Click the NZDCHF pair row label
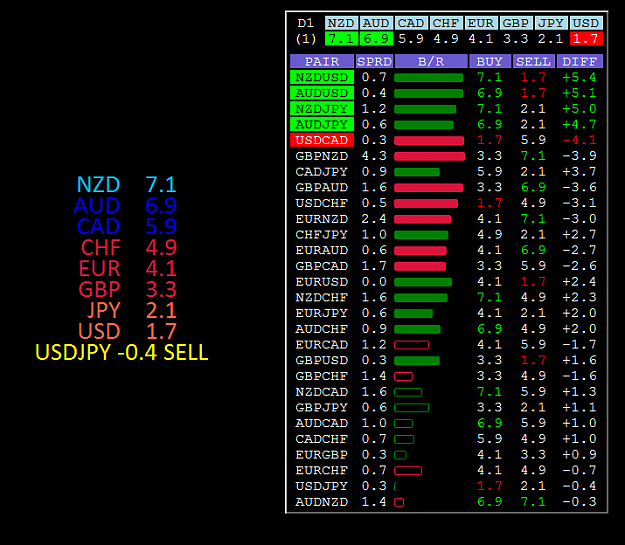The width and height of the screenshot is (625, 545). pos(322,297)
